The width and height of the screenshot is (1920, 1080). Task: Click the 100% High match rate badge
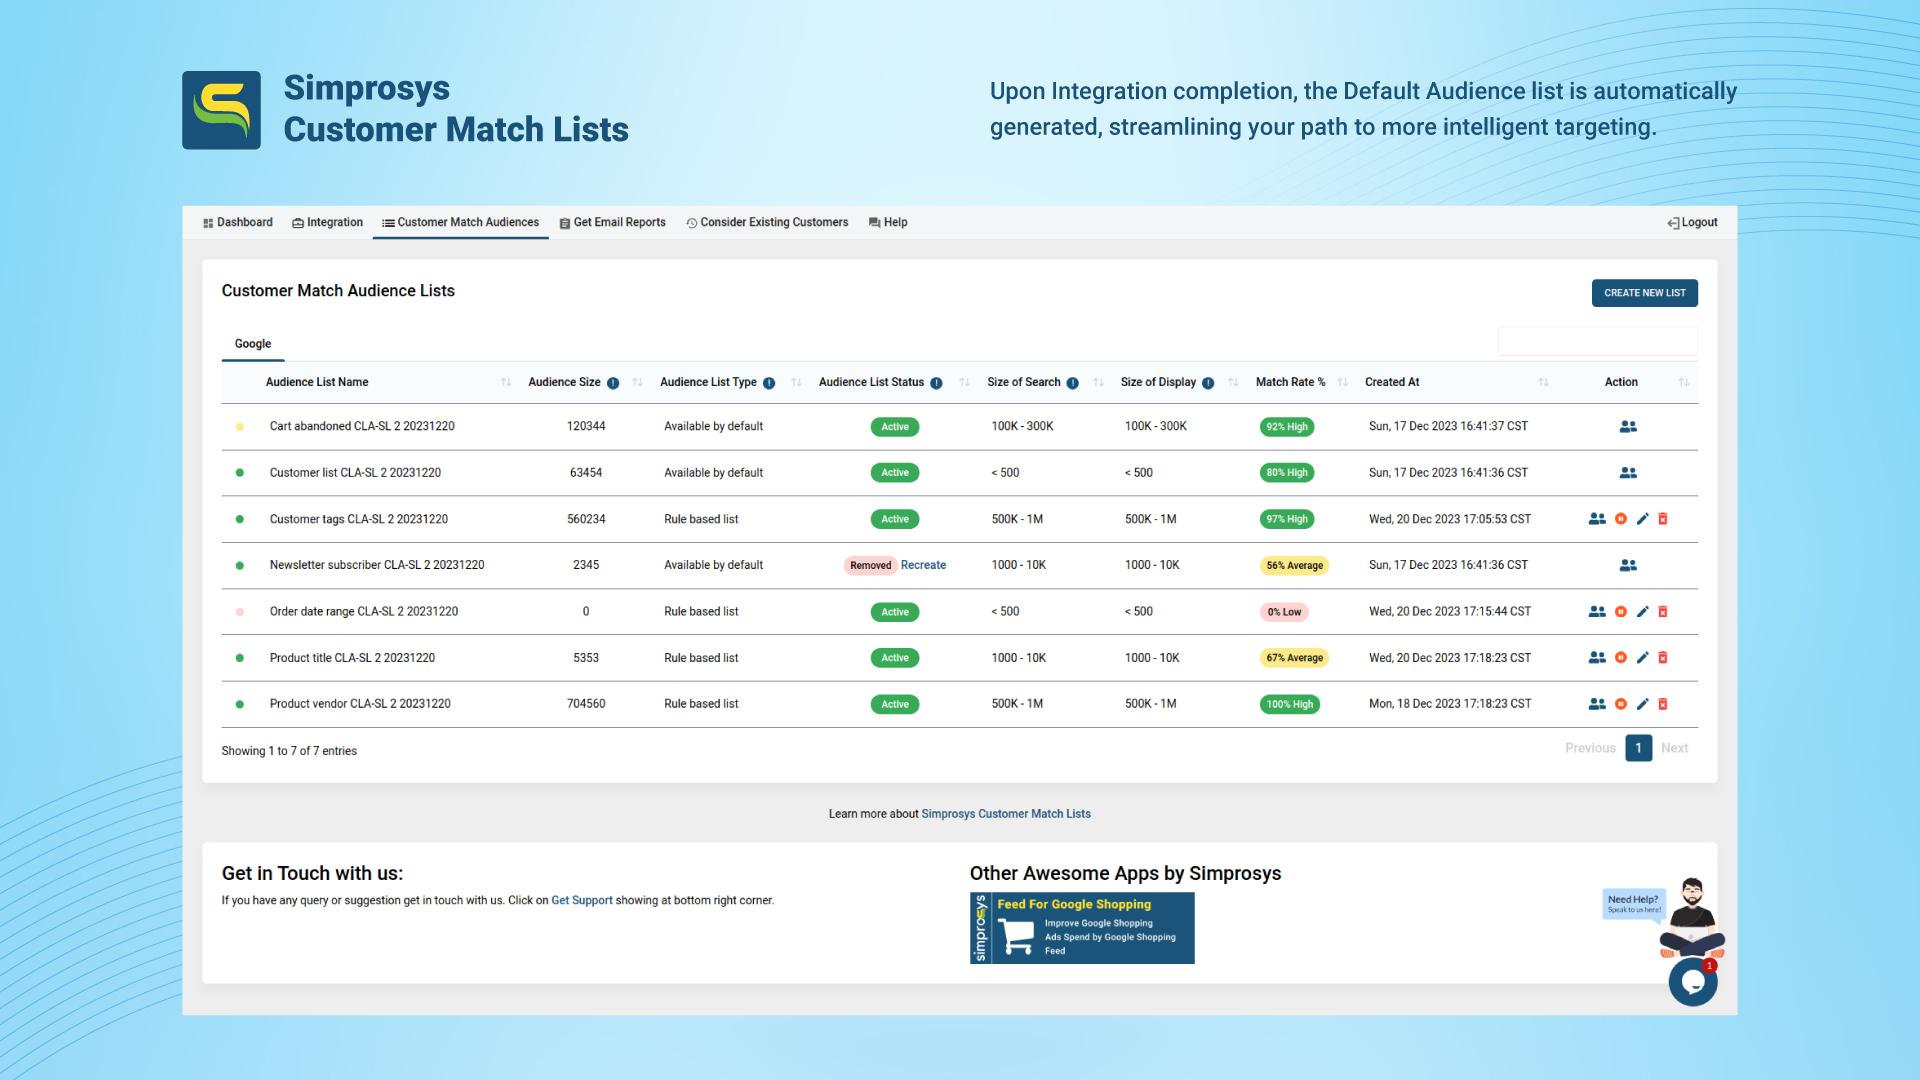1289,704
